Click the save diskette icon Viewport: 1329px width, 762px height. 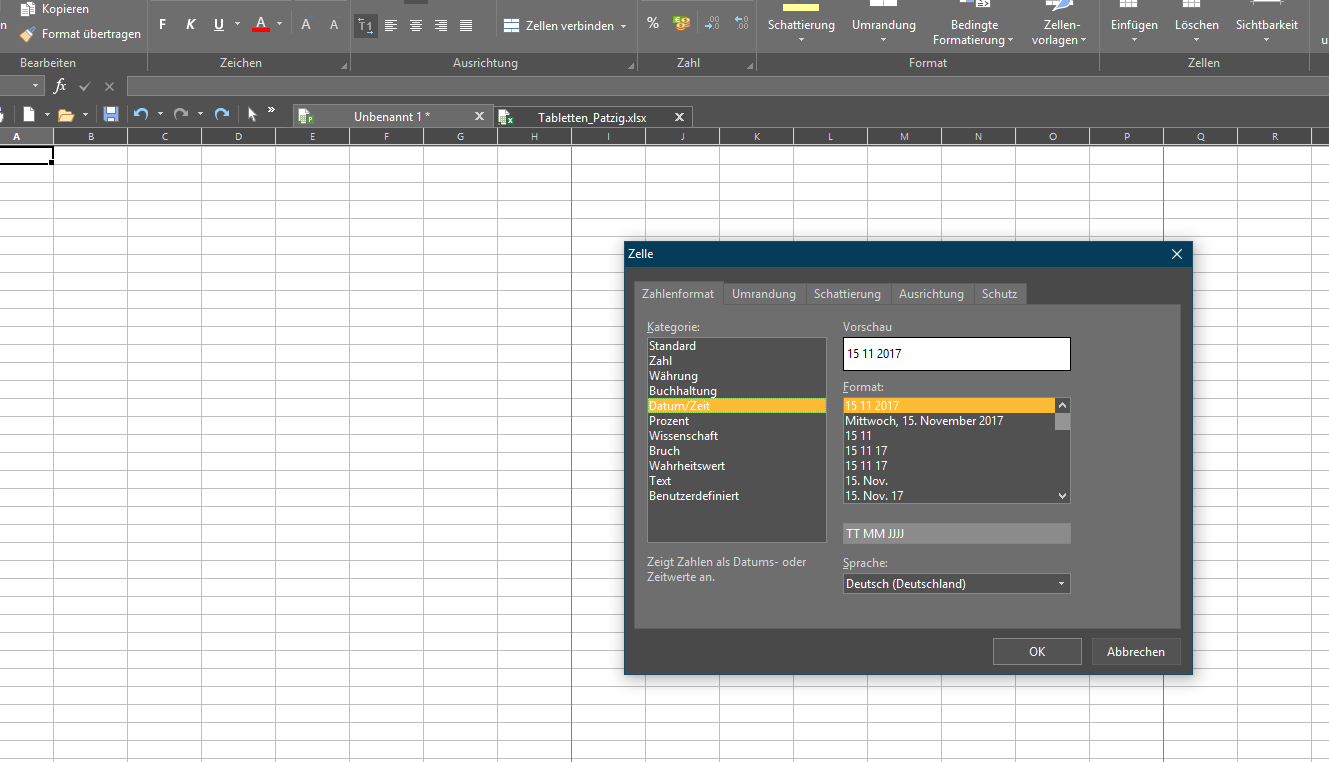[111, 115]
